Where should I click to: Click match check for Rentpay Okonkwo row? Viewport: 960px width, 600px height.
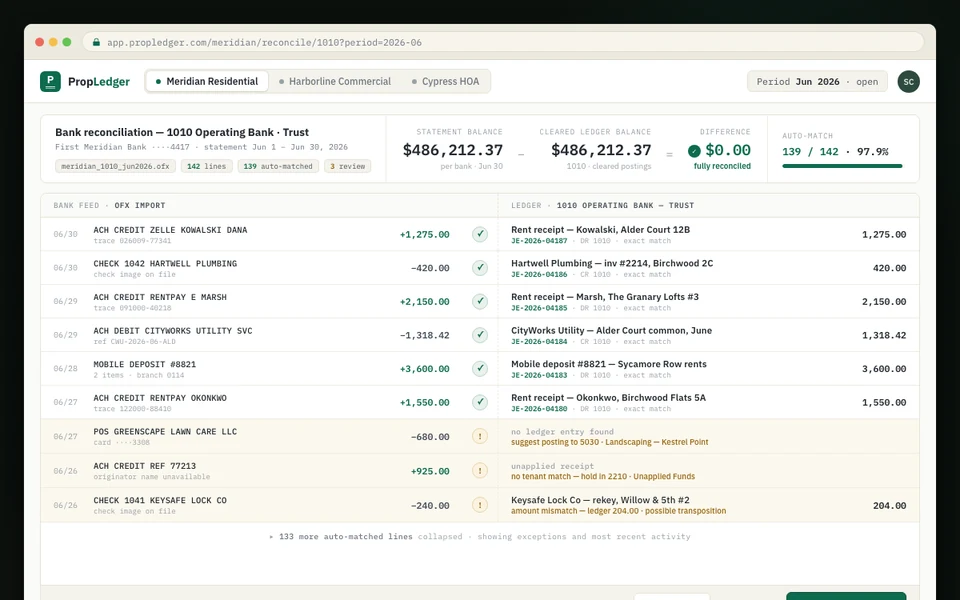point(479,402)
